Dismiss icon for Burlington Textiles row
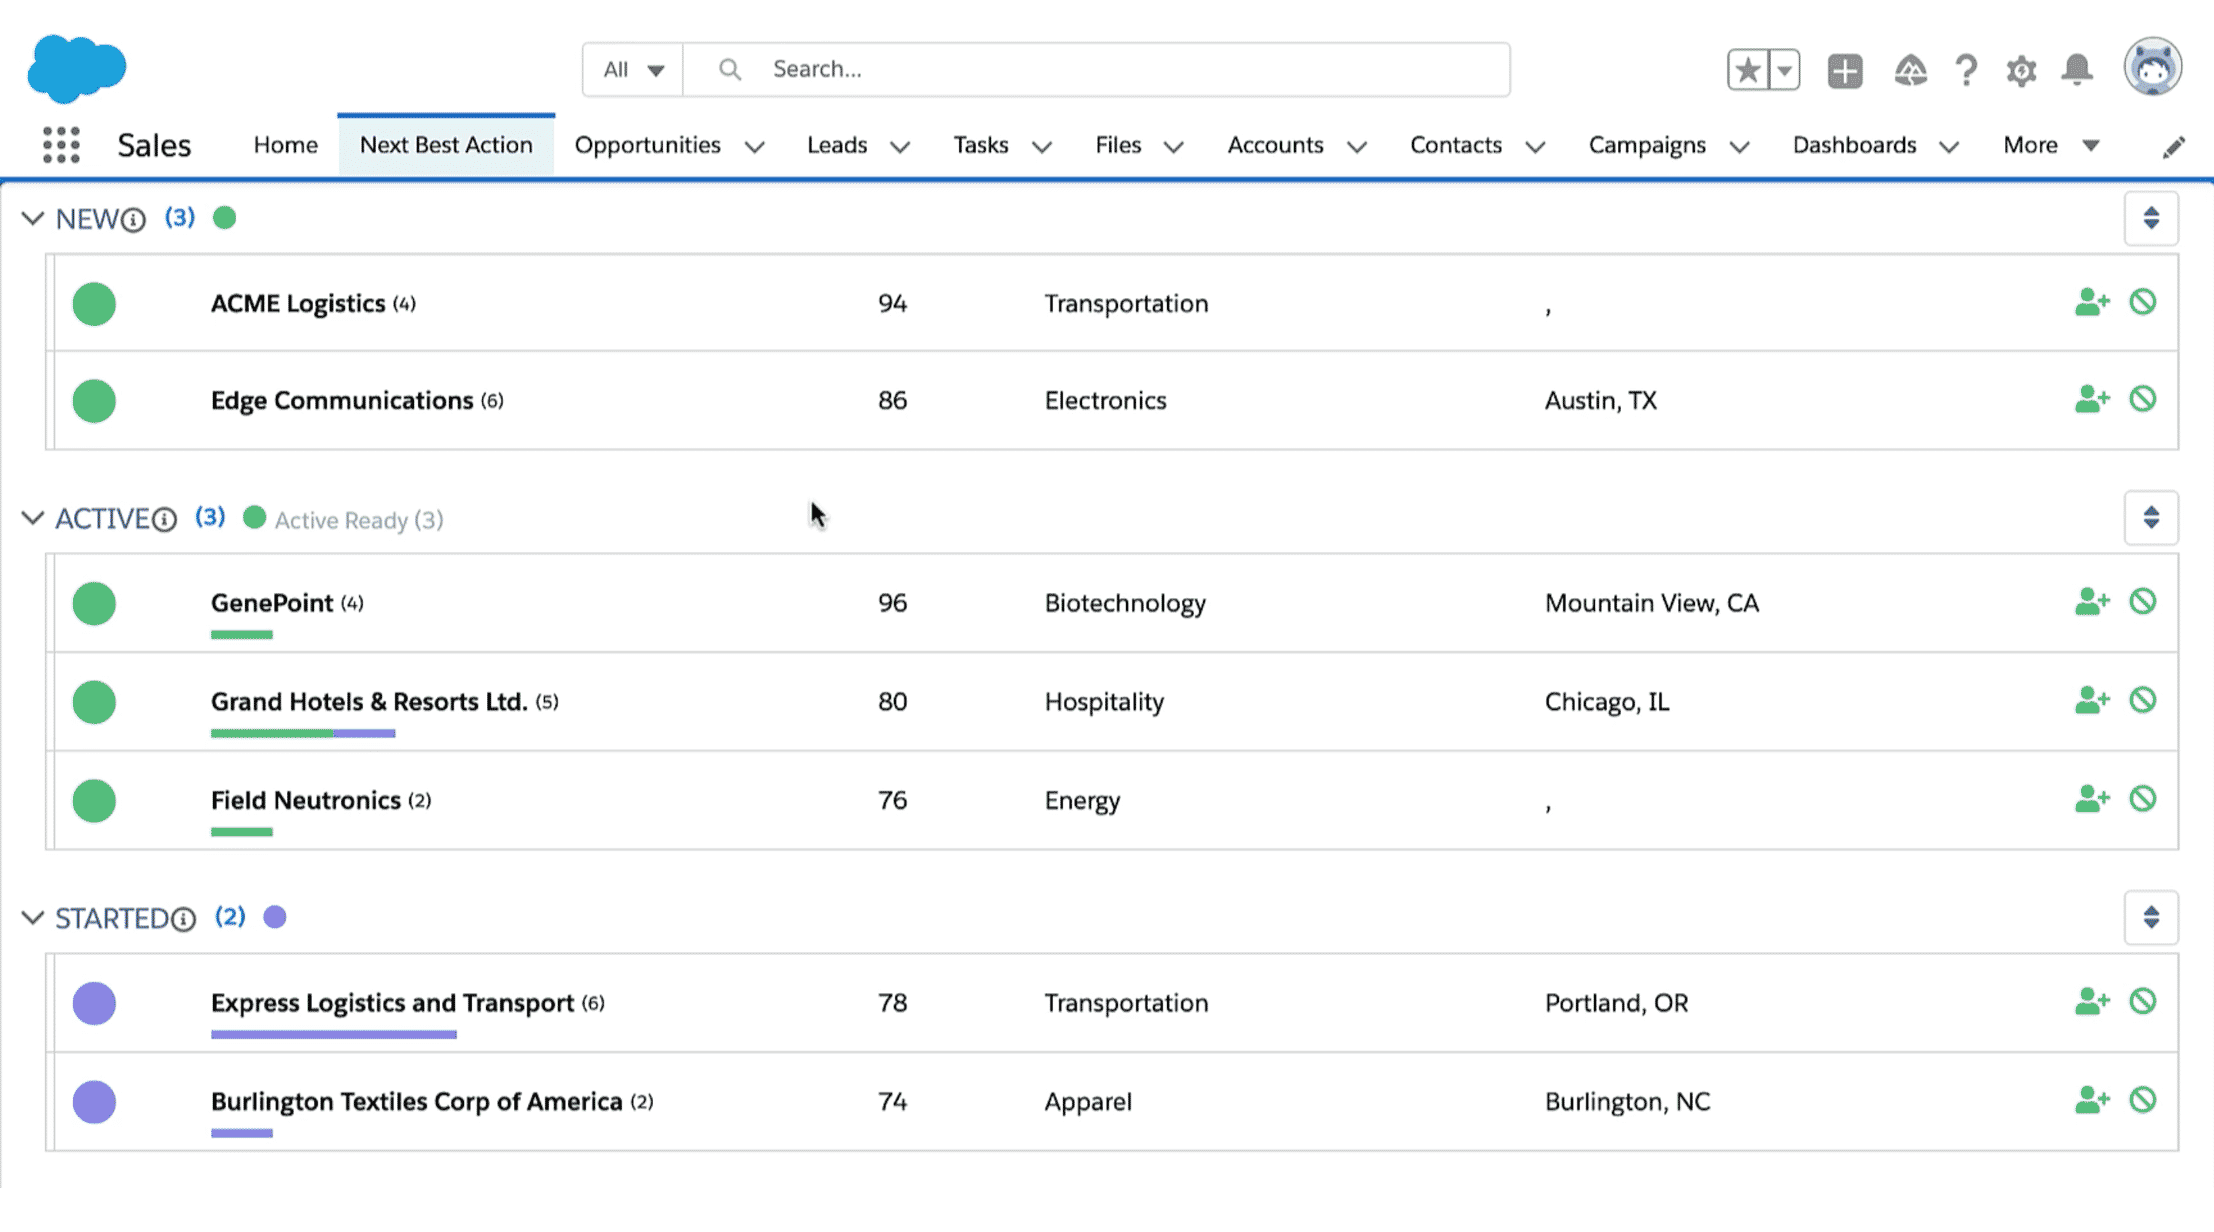This screenshot has width=2214, height=1232. click(2142, 1100)
